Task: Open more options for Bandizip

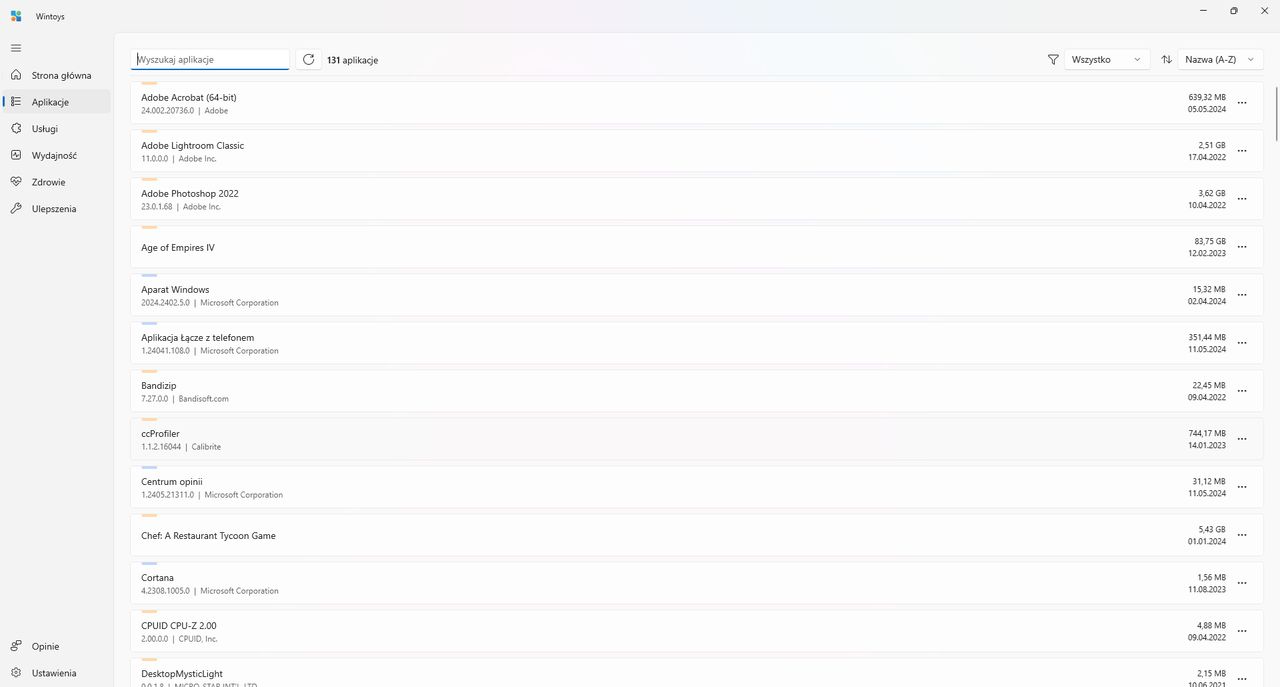Action: tap(1242, 391)
